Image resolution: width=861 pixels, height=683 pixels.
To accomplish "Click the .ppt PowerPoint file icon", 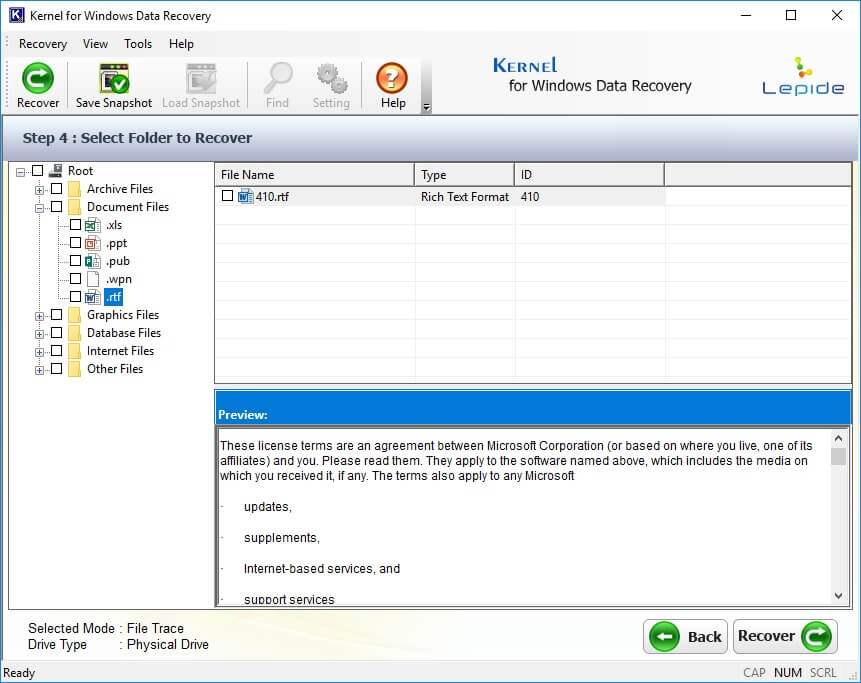I will click(93, 243).
